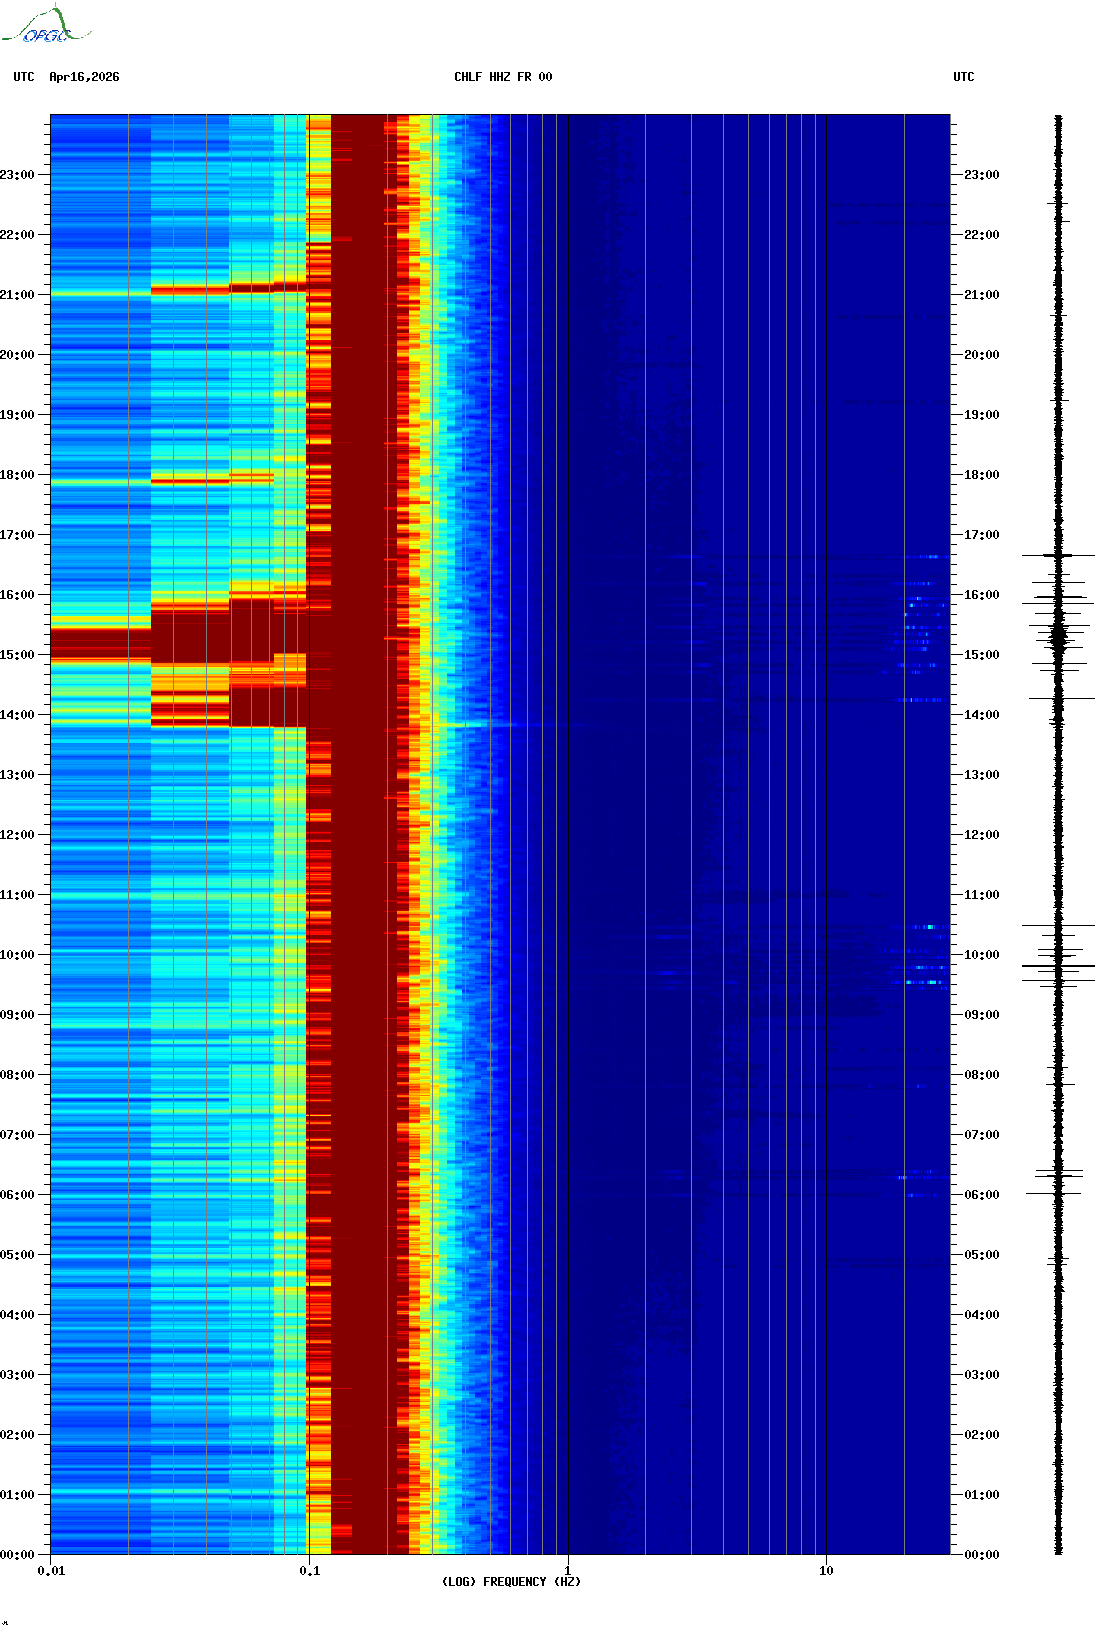
Task: Select the 1 Hz frequency axis label
Action: 568,1571
